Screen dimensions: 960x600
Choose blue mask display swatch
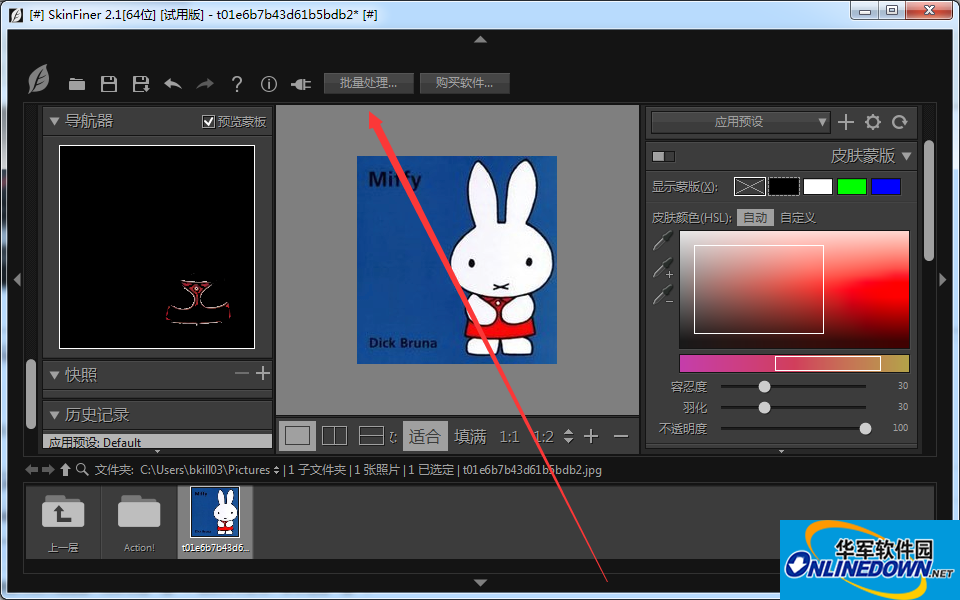tap(886, 186)
